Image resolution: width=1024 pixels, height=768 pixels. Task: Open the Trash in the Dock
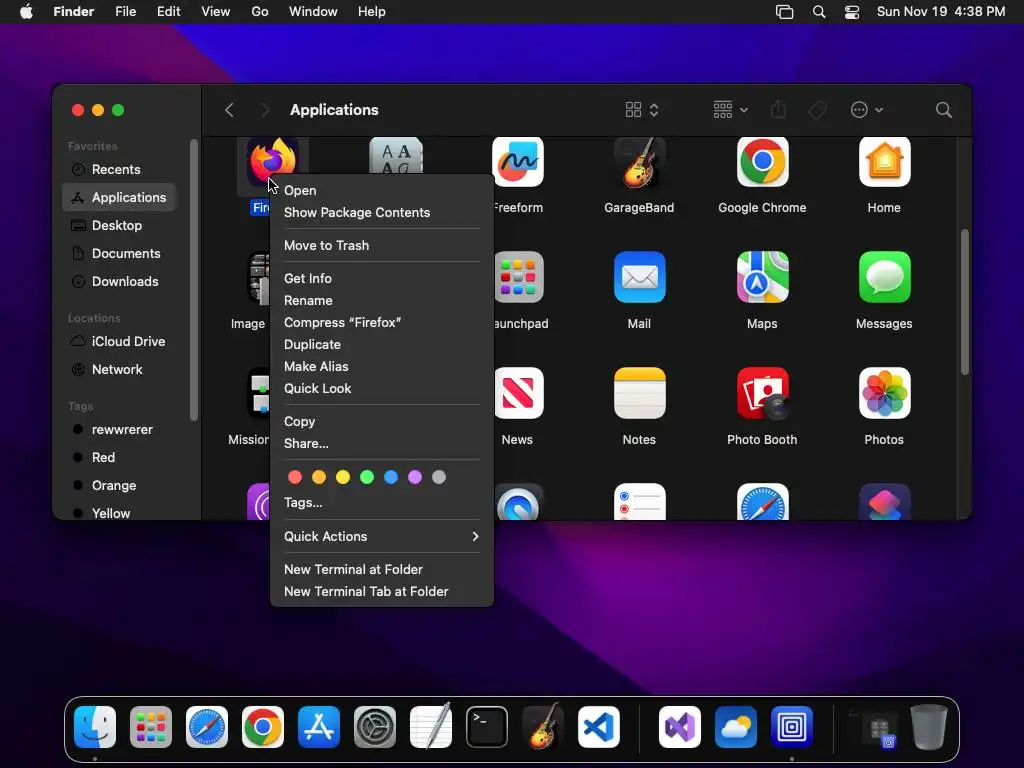pyautogui.click(x=929, y=727)
